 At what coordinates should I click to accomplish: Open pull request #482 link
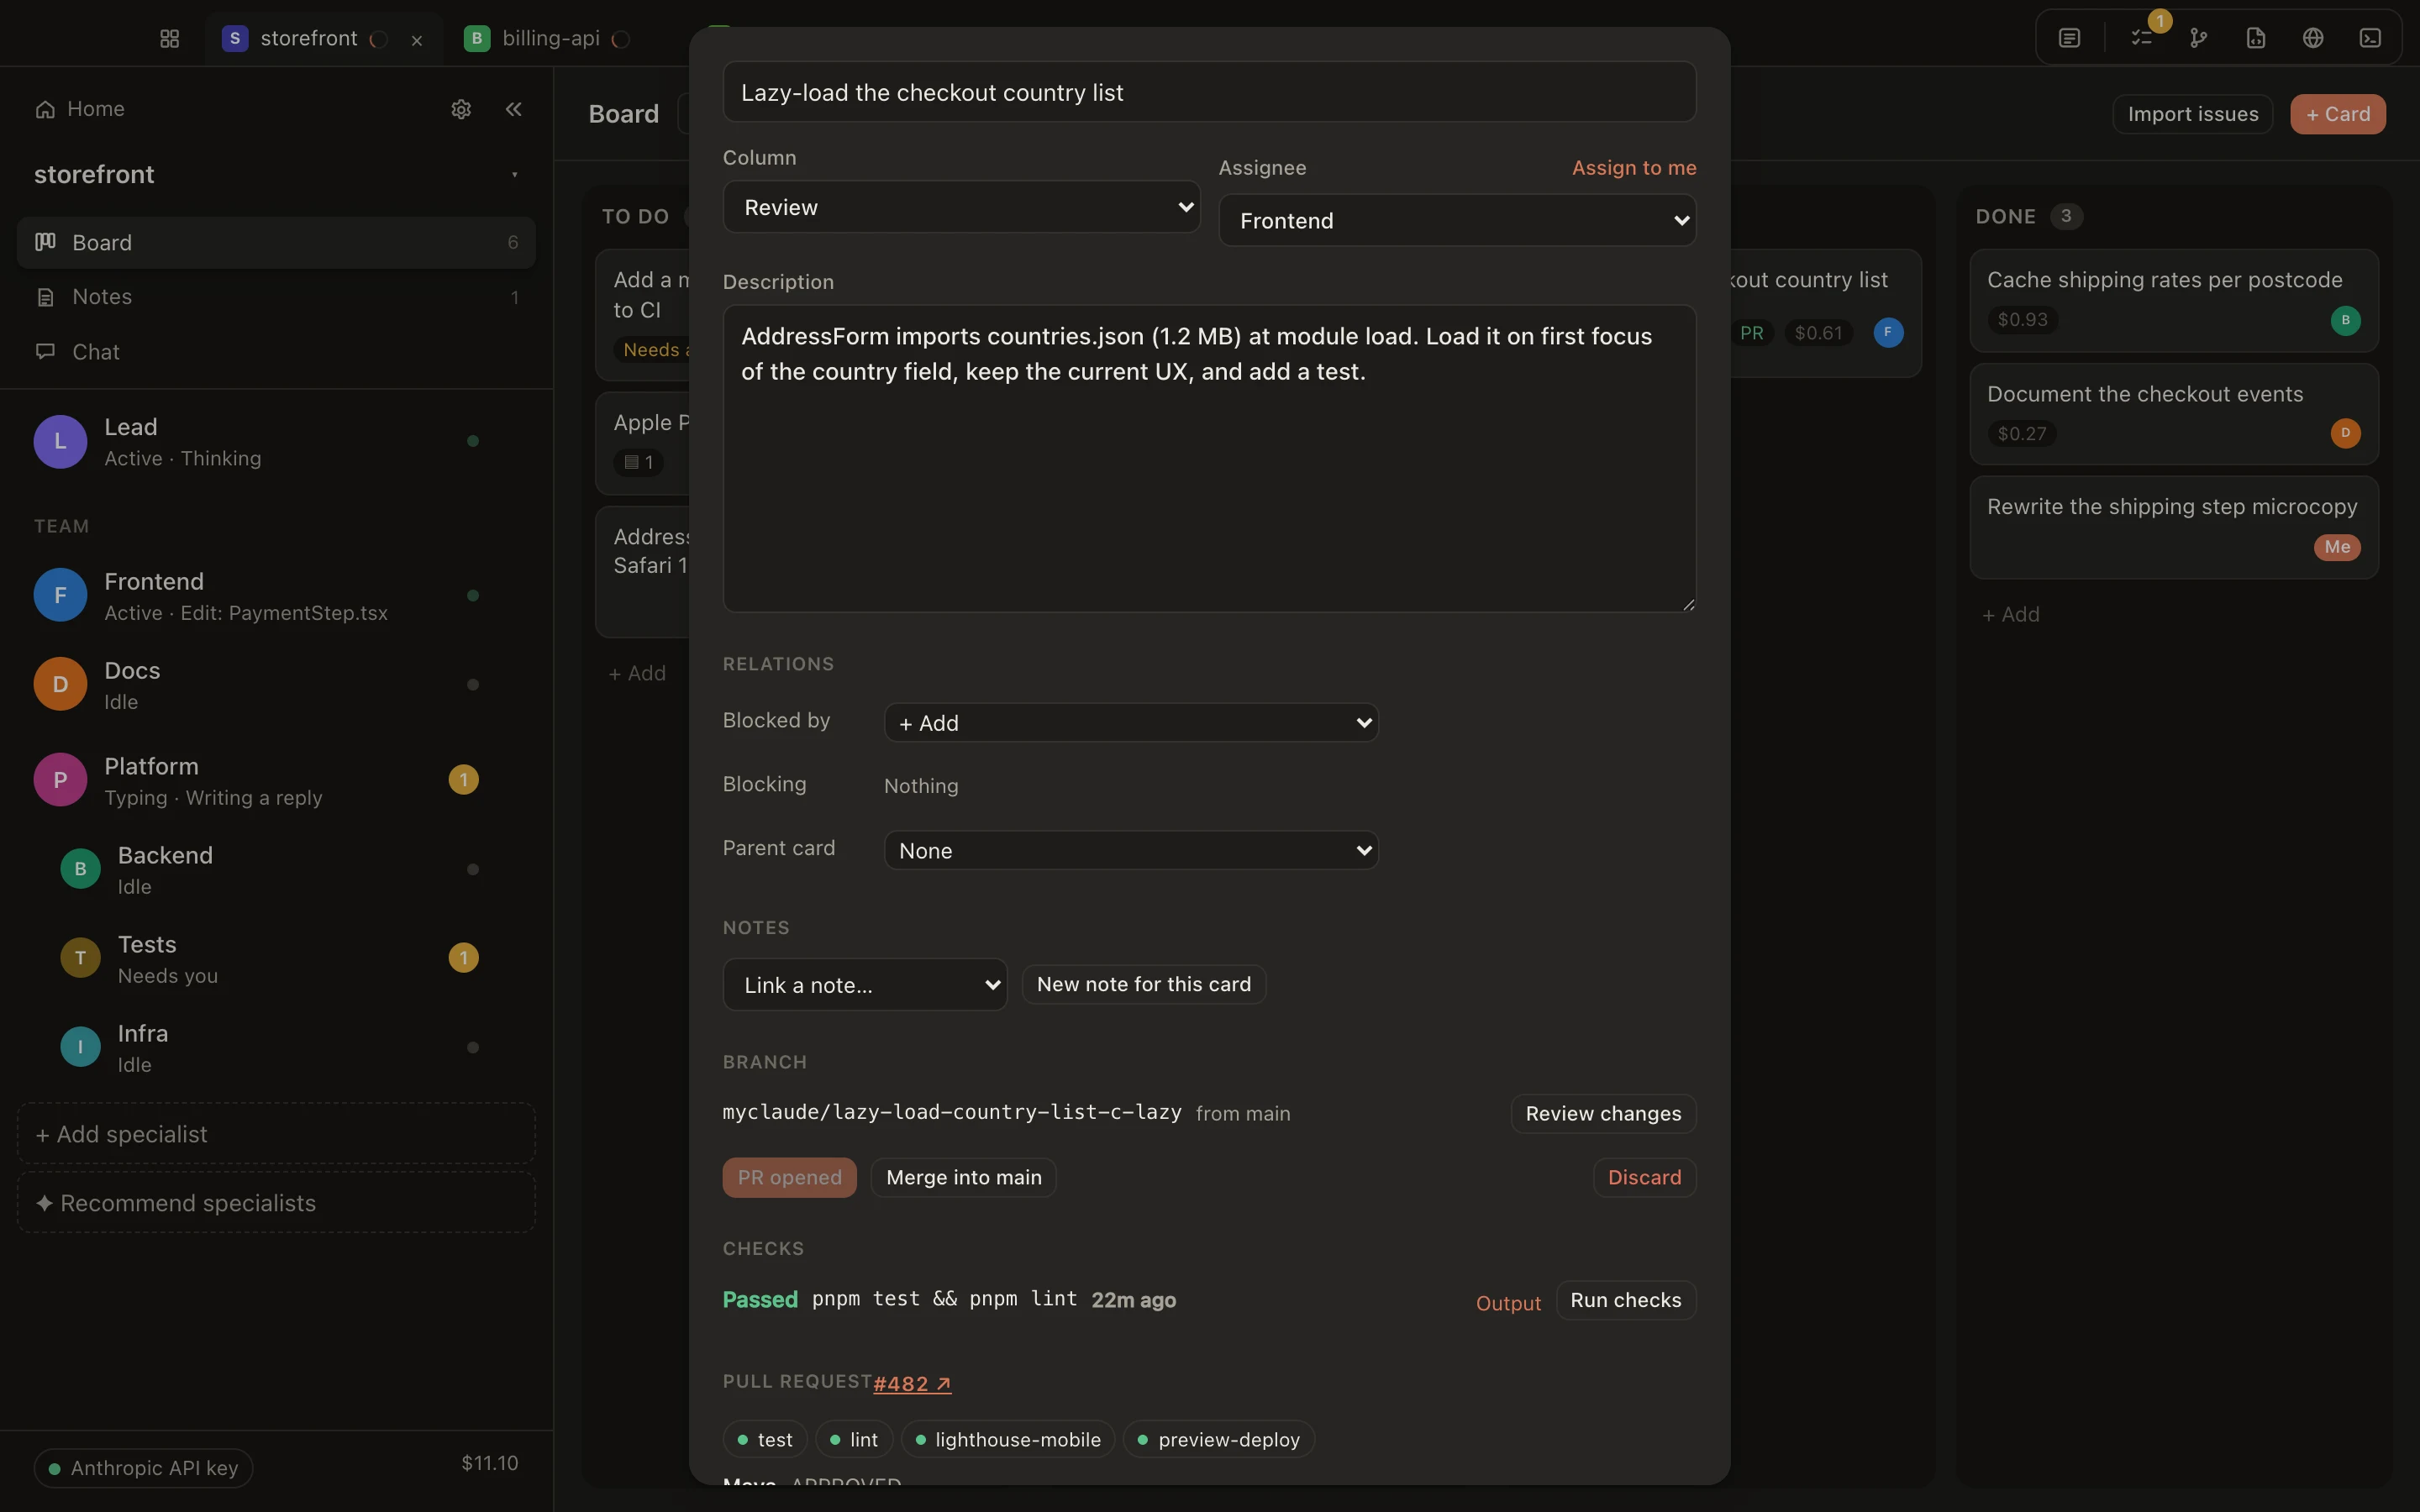pos(912,1384)
